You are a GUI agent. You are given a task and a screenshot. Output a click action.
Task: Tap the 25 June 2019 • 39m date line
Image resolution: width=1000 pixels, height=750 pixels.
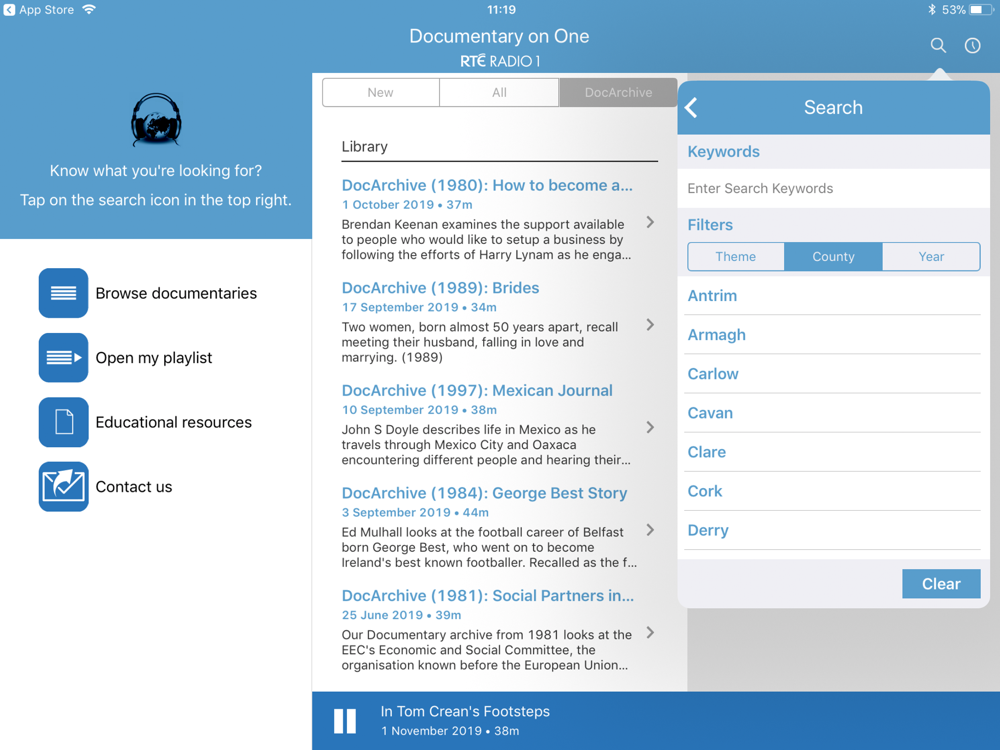tap(401, 615)
